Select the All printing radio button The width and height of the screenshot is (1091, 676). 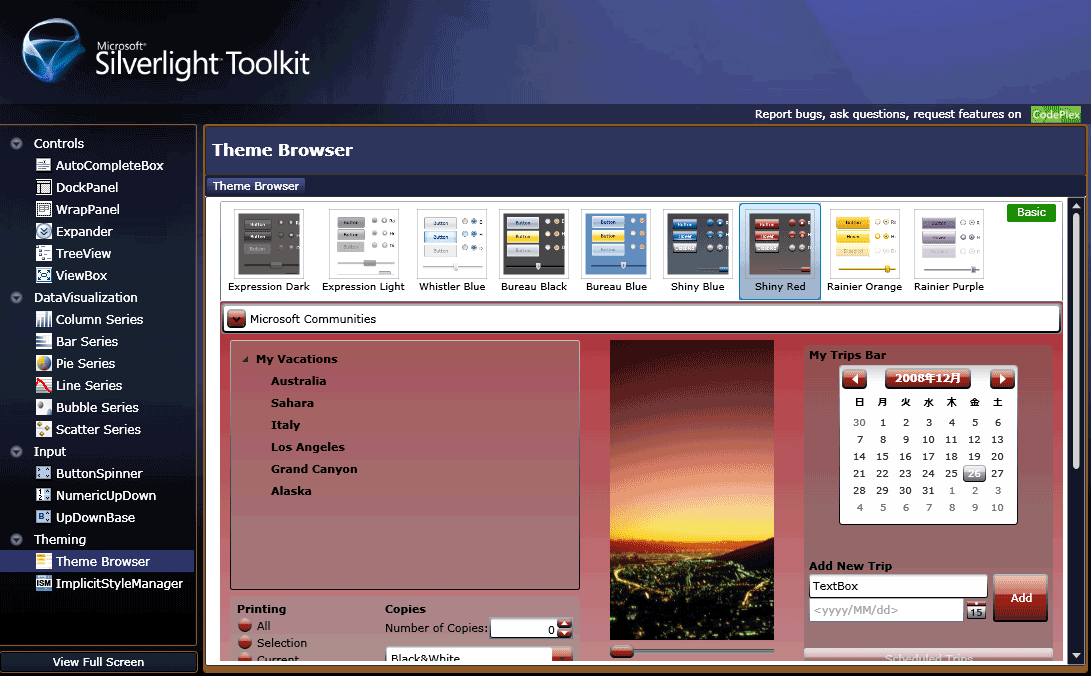point(244,626)
